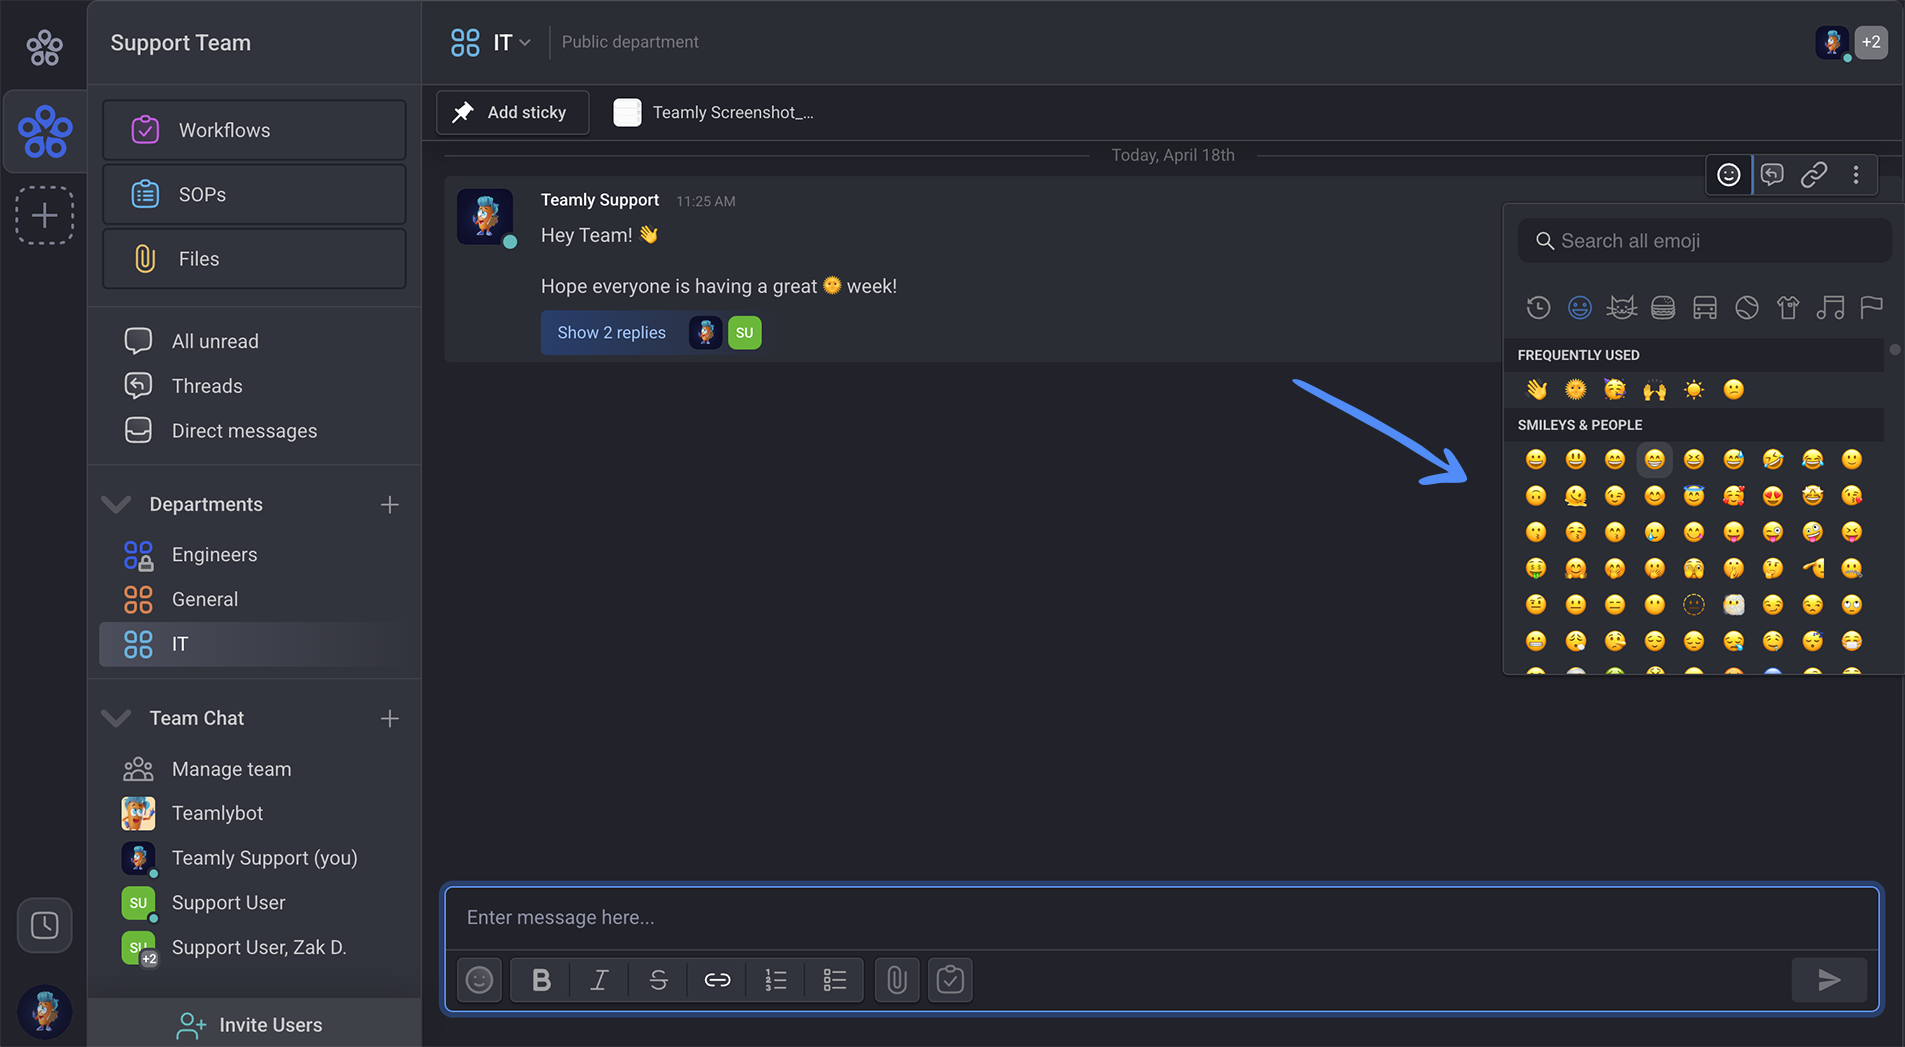This screenshot has height=1047, width=1905.
Task: Open your profile avatar at bottom of rail
Action: pyautogui.click(x=45, y=1011)
